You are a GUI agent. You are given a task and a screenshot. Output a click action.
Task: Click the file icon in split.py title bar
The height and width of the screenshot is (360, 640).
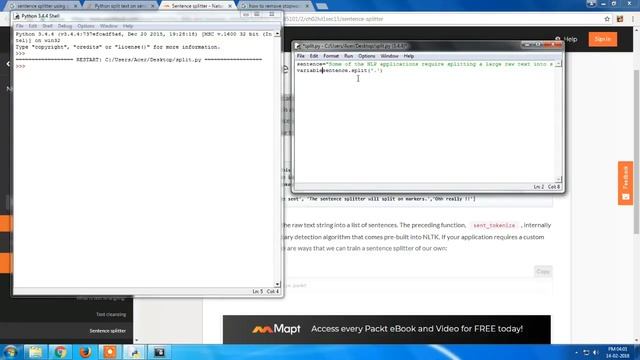click(x=298, y=46)
